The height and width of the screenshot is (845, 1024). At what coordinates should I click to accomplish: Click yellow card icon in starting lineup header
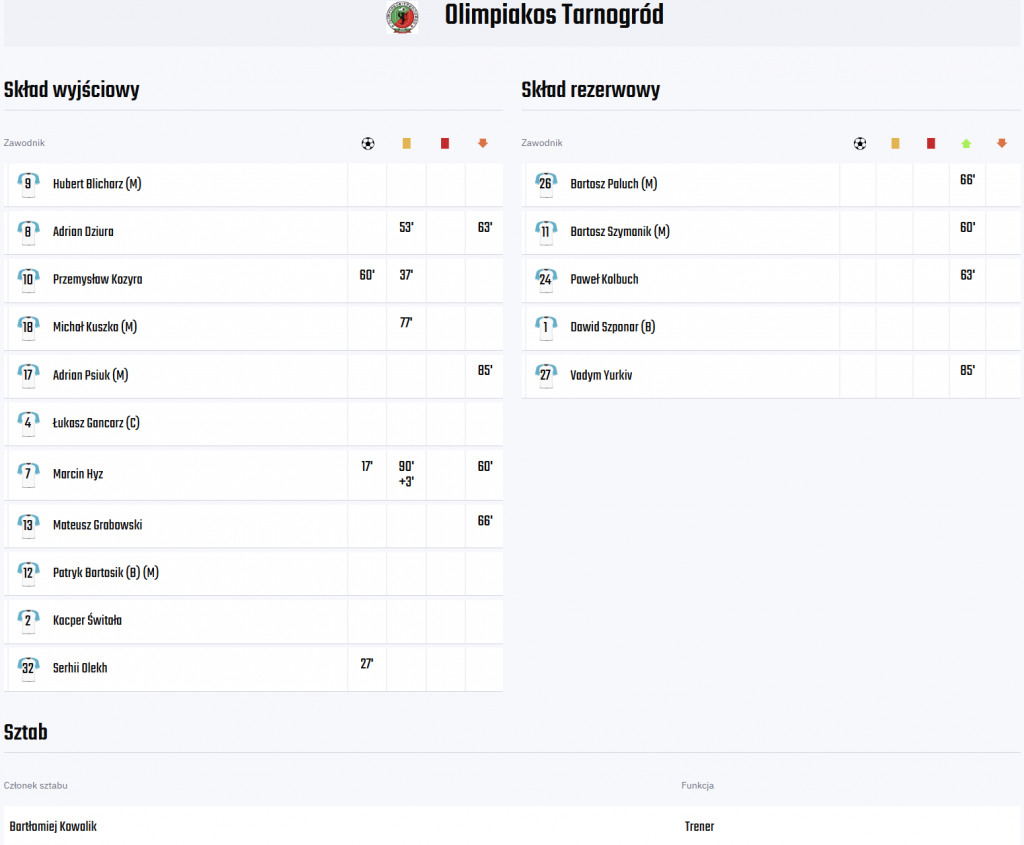tap(406, 143)
